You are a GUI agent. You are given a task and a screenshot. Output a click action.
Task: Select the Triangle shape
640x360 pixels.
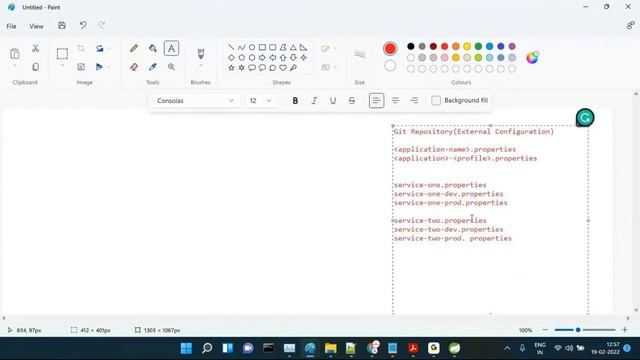point(293,47)
